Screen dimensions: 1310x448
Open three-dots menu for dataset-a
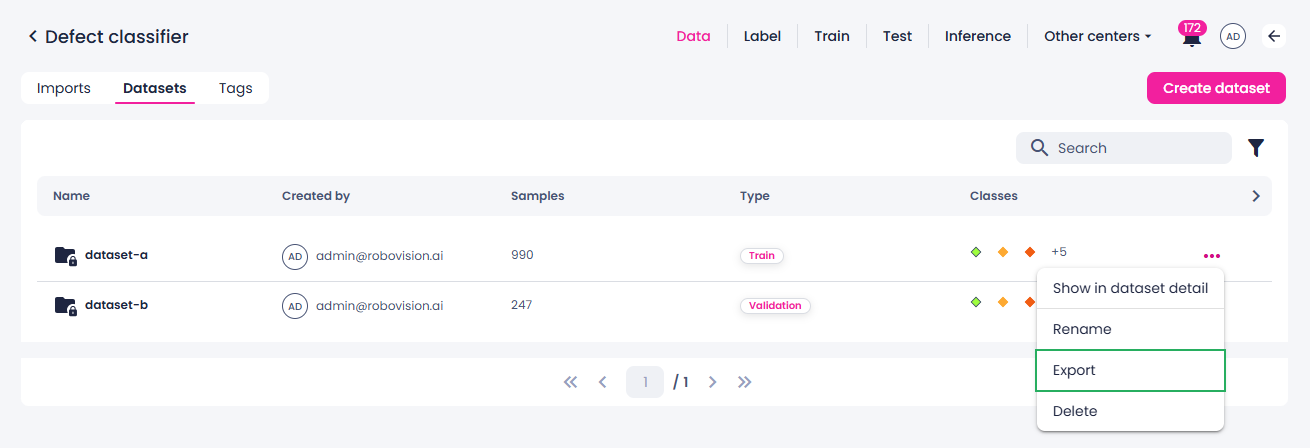coord(1212,256)
